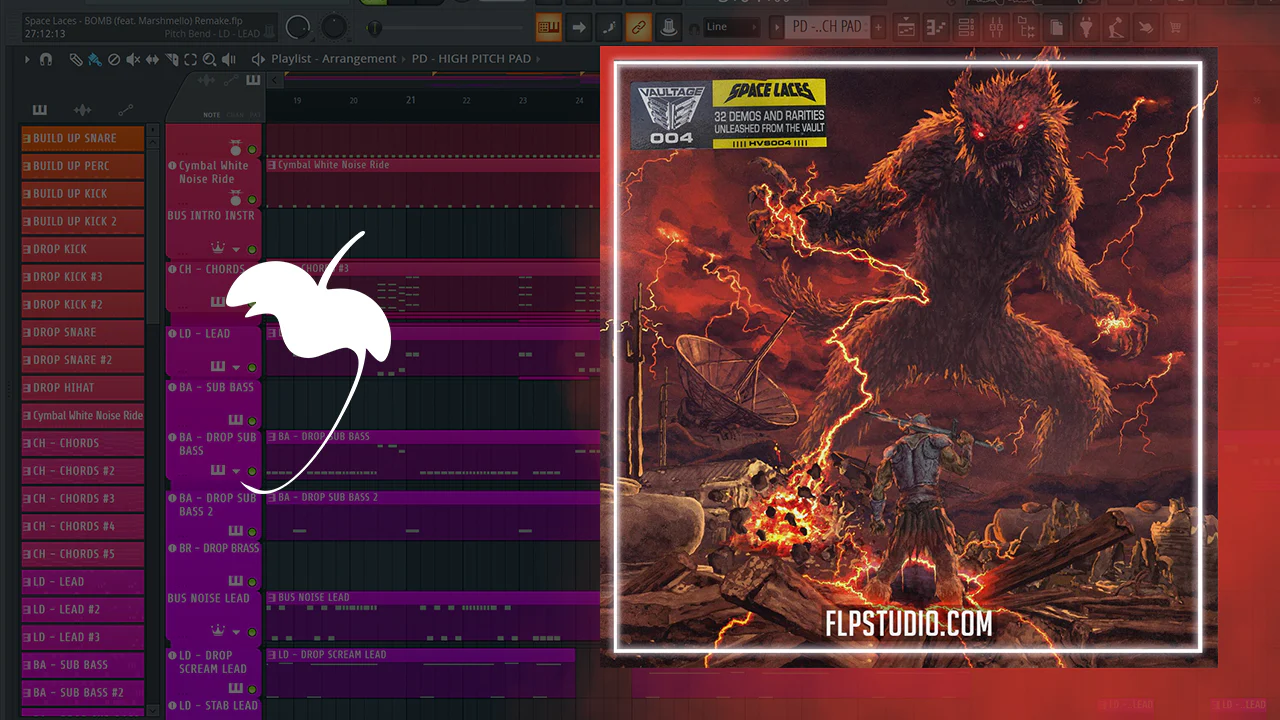Mute the BA - DROP SUB BASS track

pos(252,471)
